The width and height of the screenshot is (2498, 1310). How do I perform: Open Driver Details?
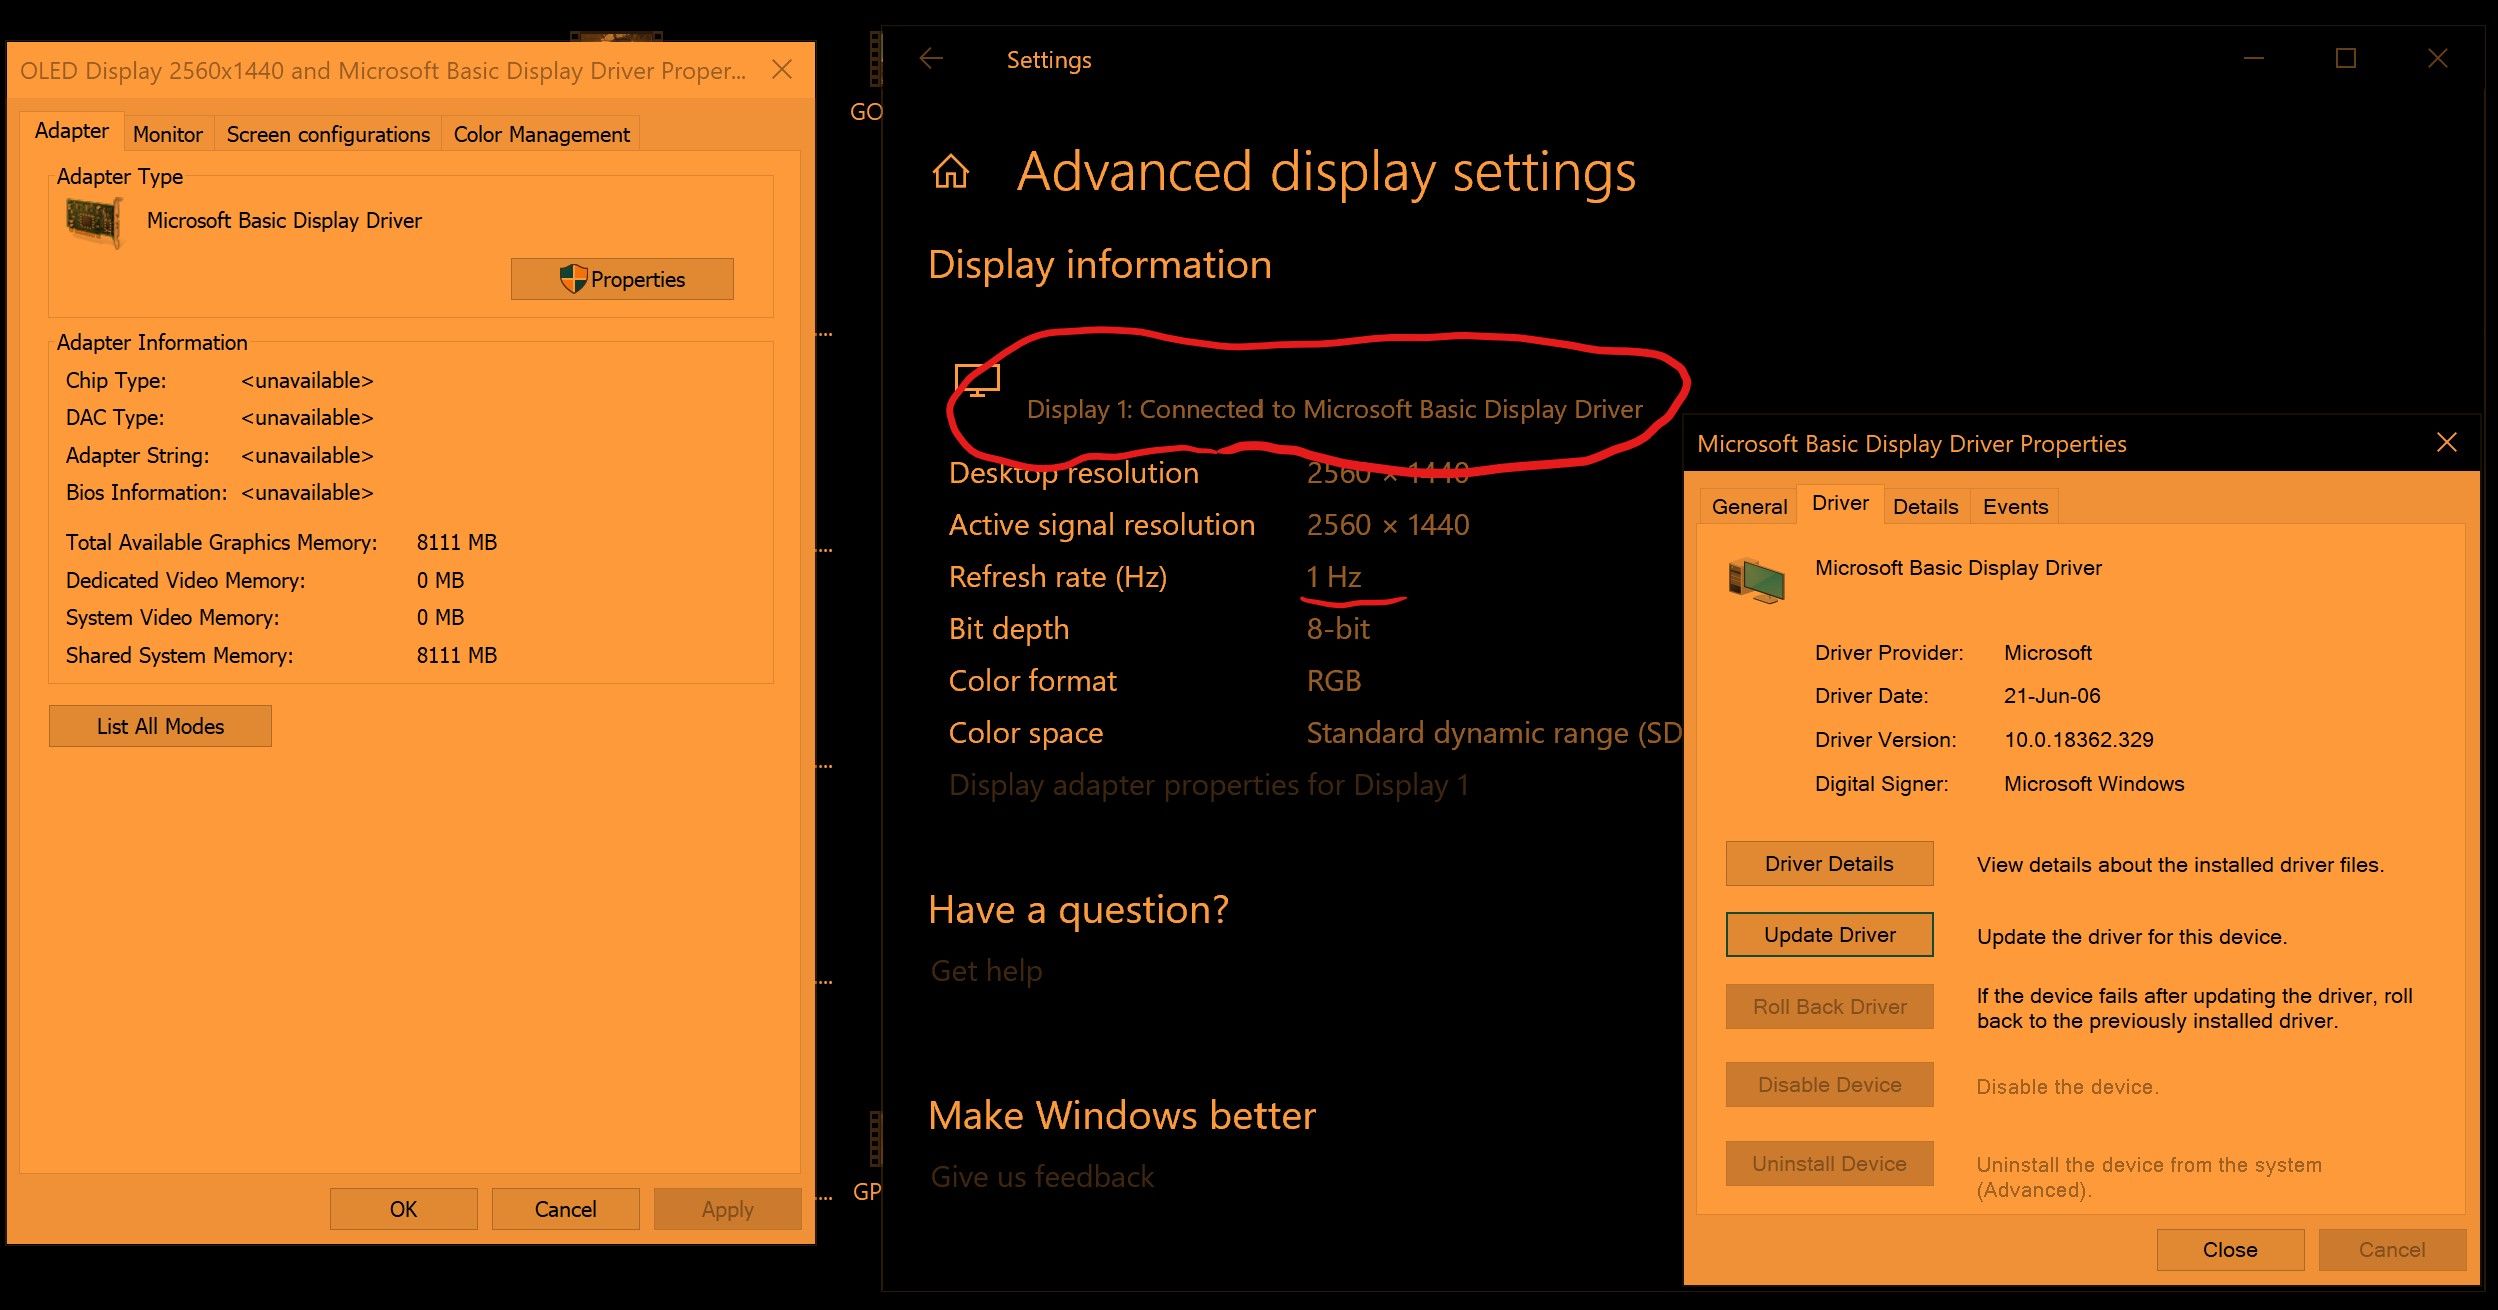[x=1829, y=864]
